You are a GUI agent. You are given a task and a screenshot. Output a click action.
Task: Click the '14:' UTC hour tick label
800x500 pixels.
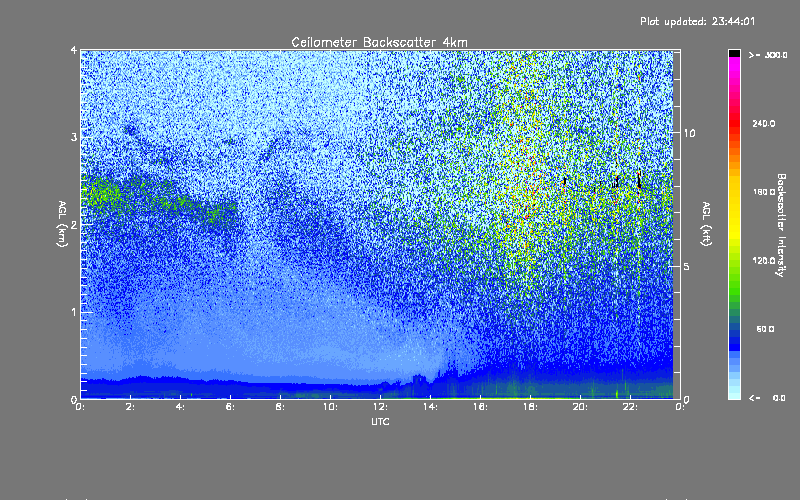[x=430, y=407]
